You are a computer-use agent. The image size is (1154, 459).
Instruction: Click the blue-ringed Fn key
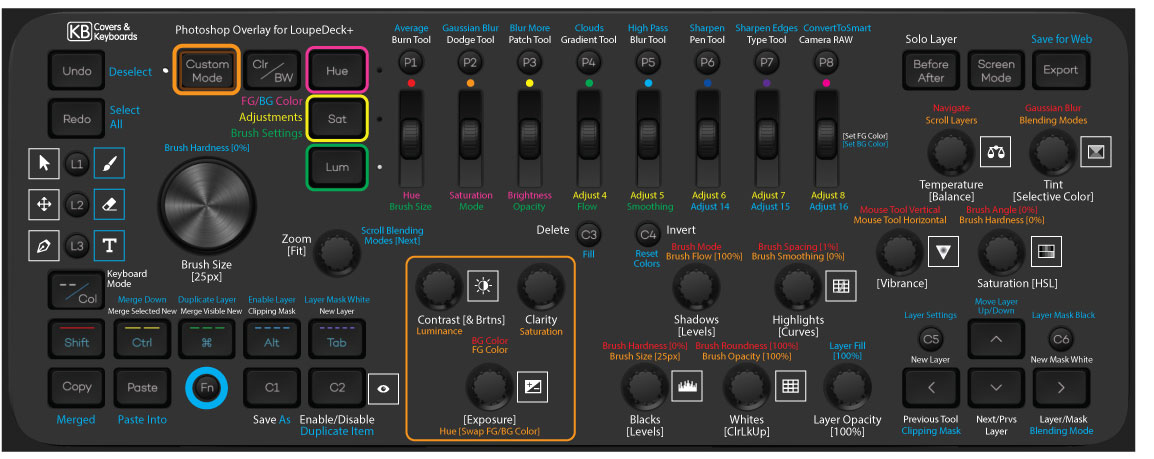click(207, 387)
